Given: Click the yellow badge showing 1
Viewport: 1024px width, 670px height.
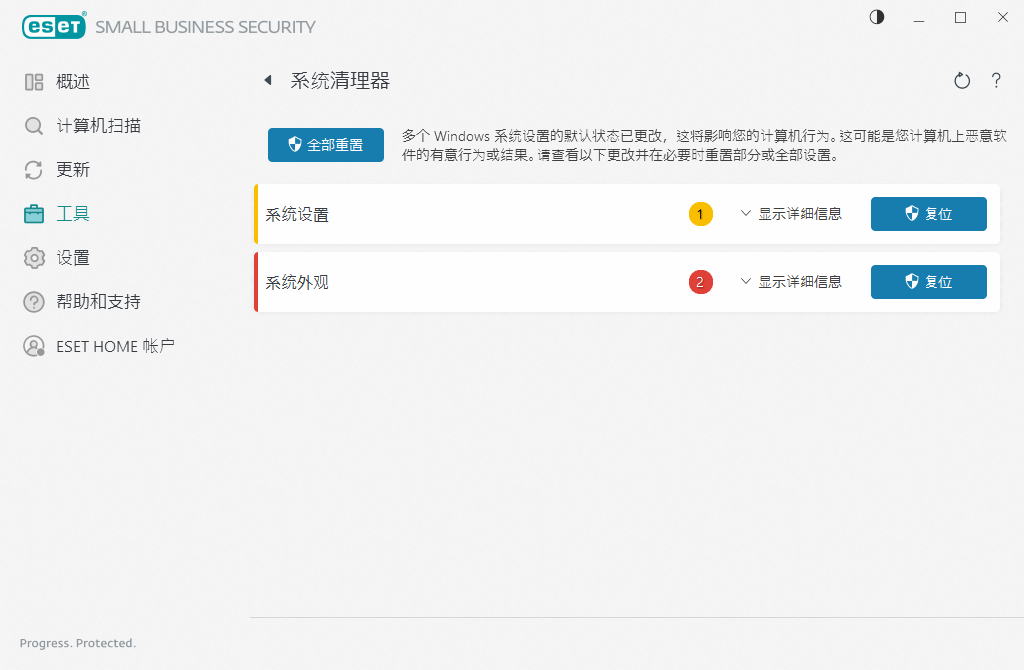Looking at the screenshot, I should click(700, 213).
